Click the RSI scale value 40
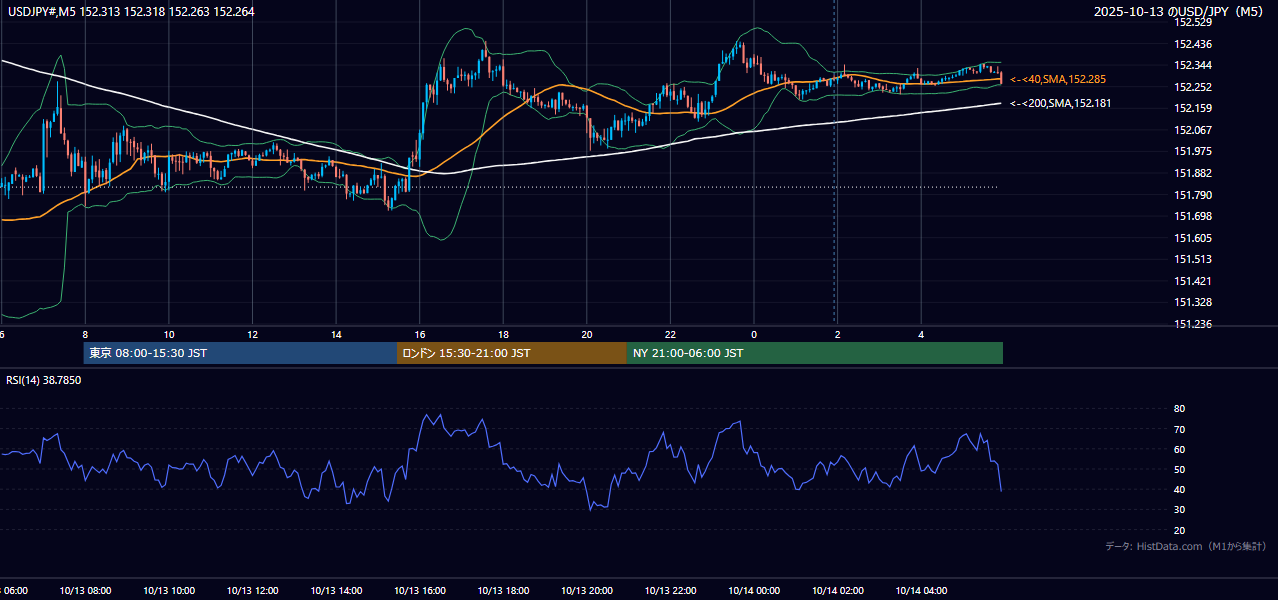 tap(1179, 489)
